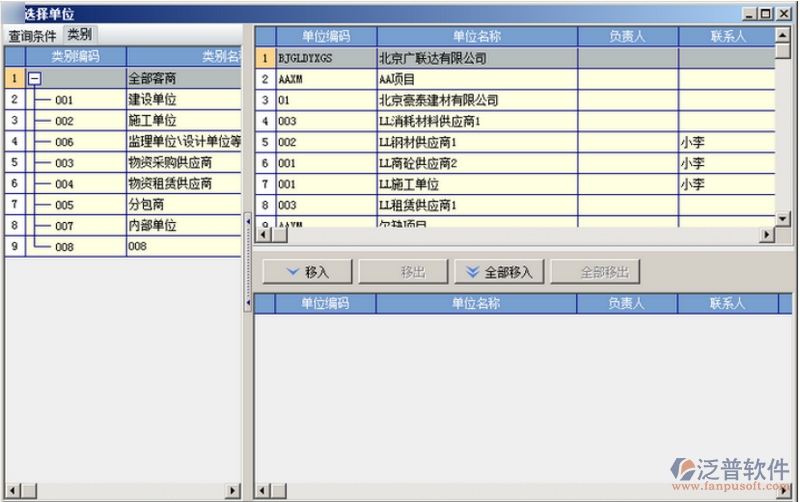Click the 单位编码 column header in upper table
The height and width of the screenshot is (502, 800).
coord(325,36)
